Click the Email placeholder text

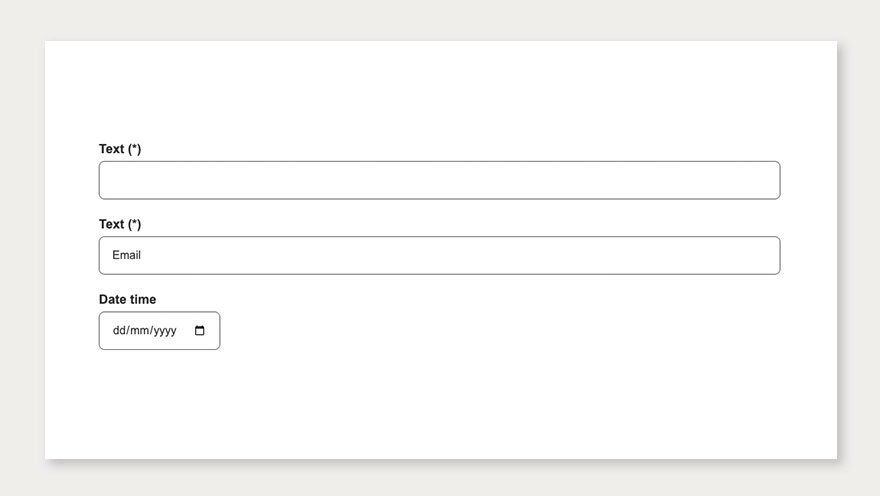coord(126,255)
